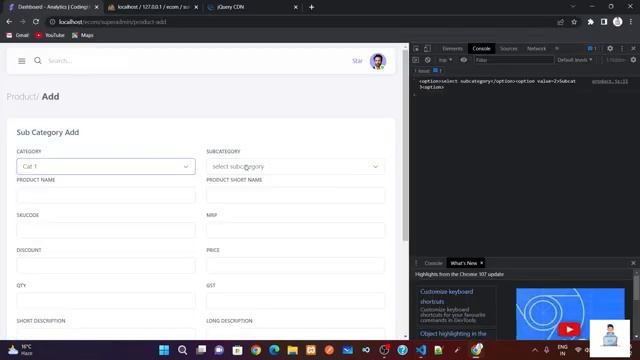Focus the QTY input field

[x=106, y=301]
